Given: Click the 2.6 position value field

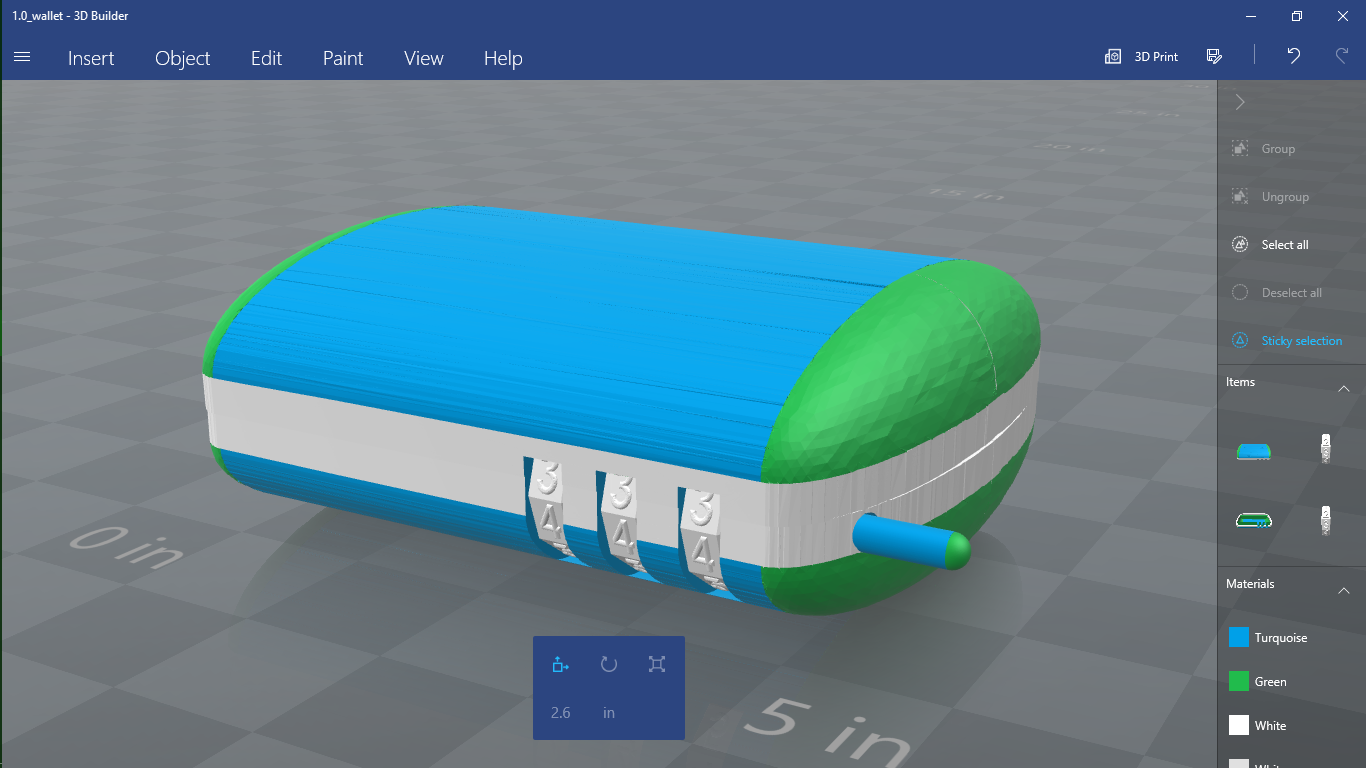Looking at the screenshot, I should [x=561, y=713].
